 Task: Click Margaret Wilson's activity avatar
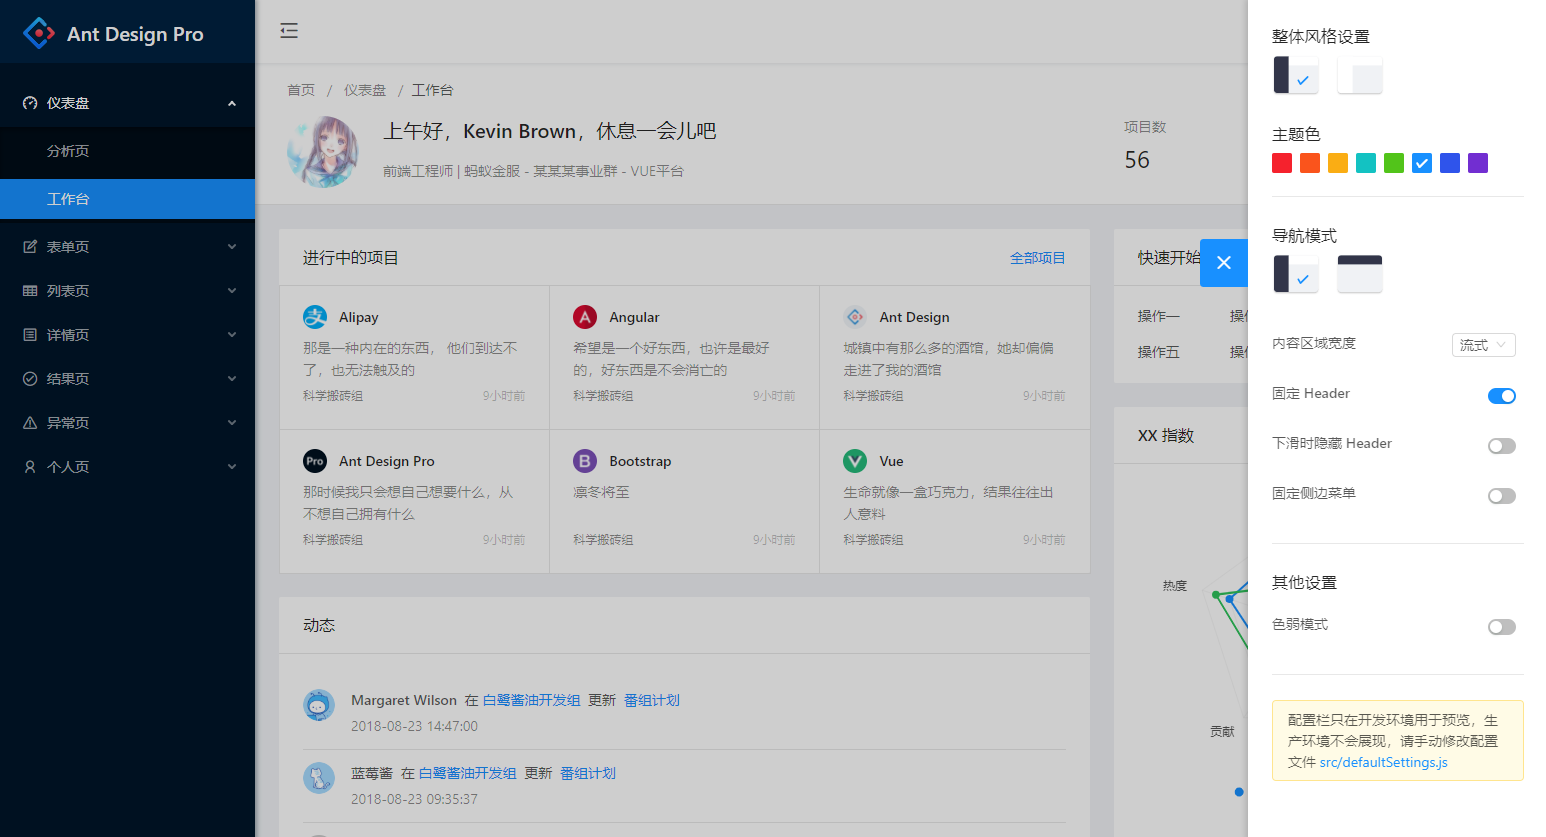[319, 705]
